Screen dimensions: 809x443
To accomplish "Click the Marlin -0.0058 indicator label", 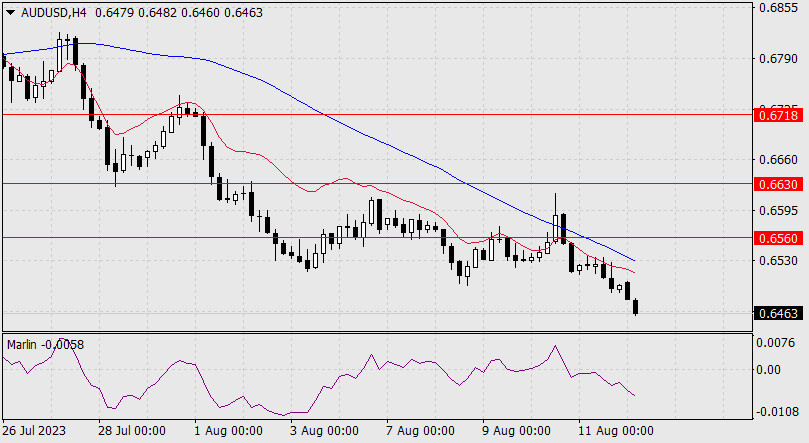I will pos(45,344).
